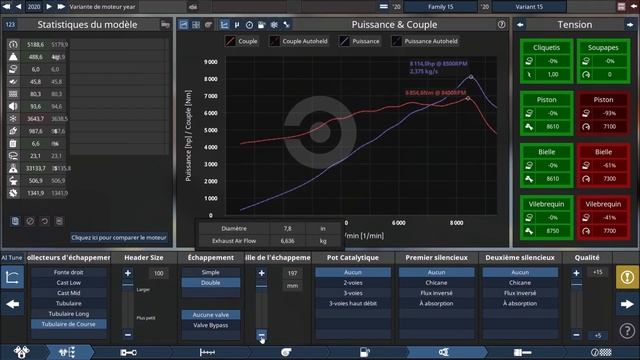Image resolution: width=640 pixels, height=360 pixels.
Task: Go to the next Tension panel
Action: point(629,24)
